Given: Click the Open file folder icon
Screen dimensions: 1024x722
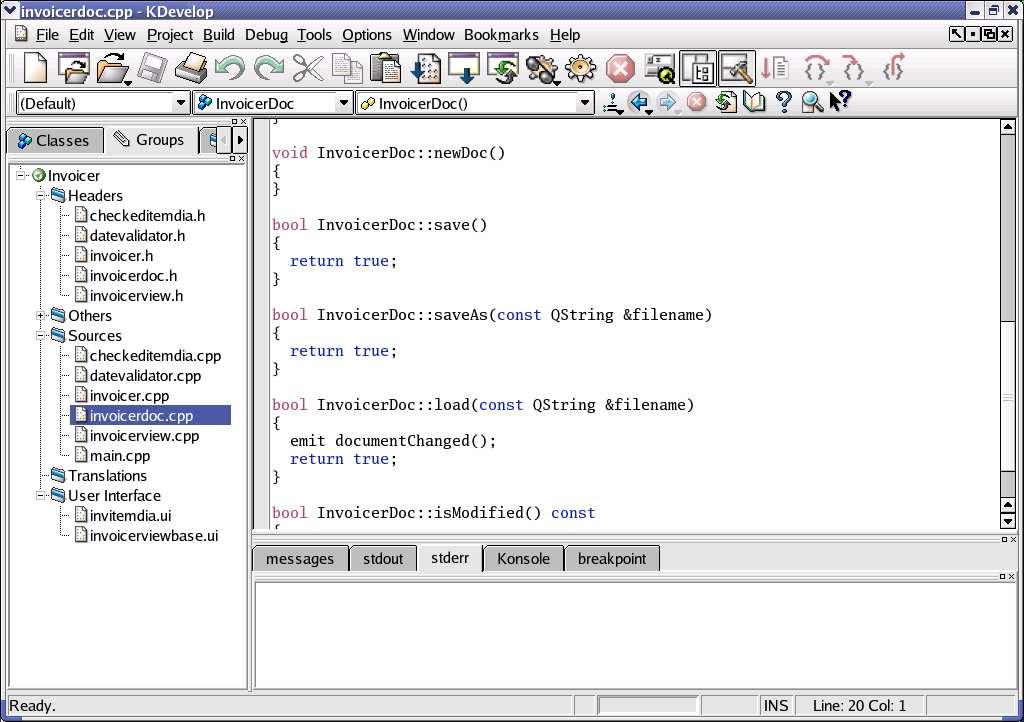Looking at the screenshot, I should pyautogui.click(x=112, y=68).
